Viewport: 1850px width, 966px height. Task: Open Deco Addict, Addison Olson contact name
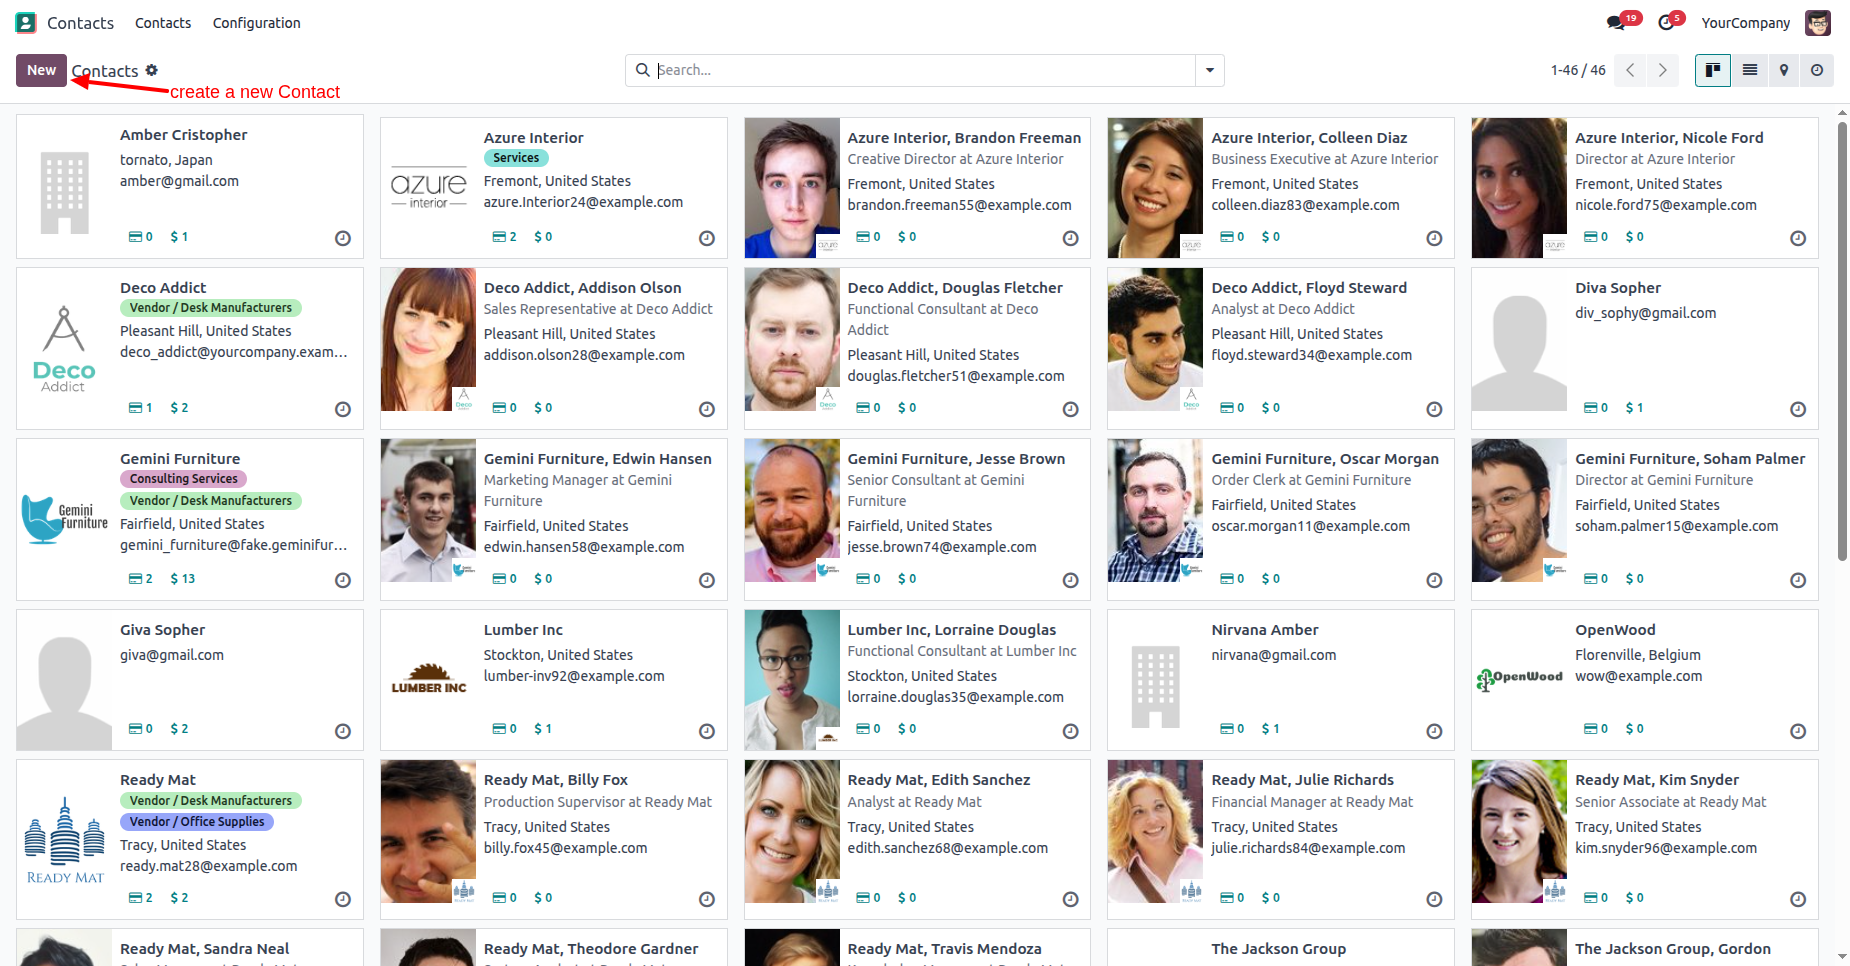point(582,288)
